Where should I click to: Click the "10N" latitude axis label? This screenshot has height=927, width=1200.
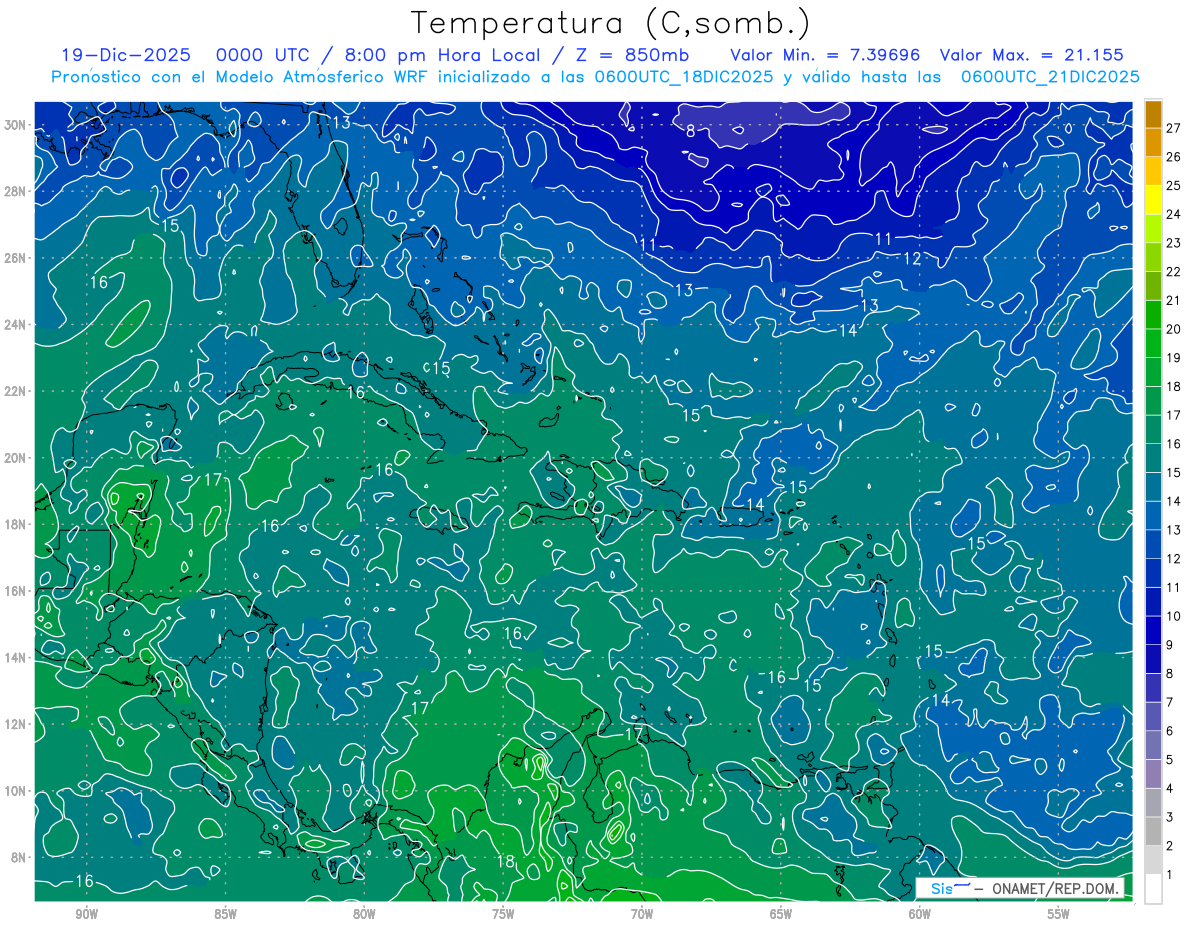(x=17, y=791)
